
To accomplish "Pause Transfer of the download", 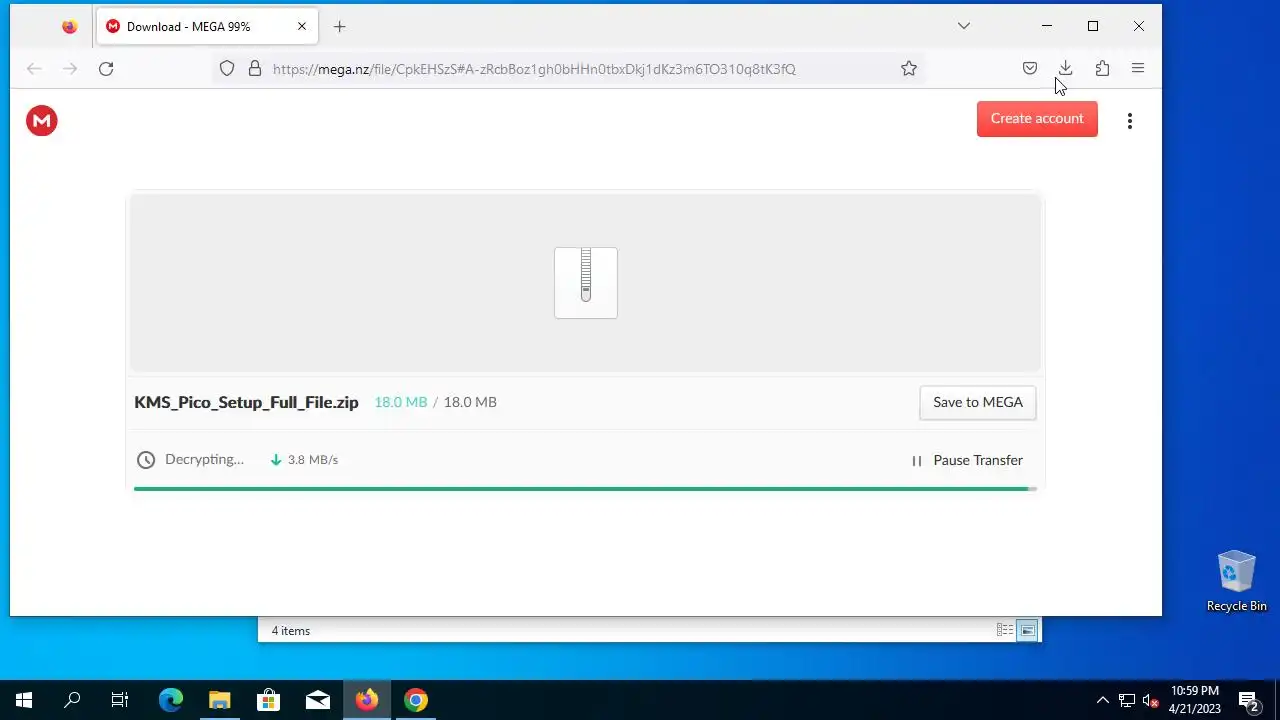I will (967, 460).
